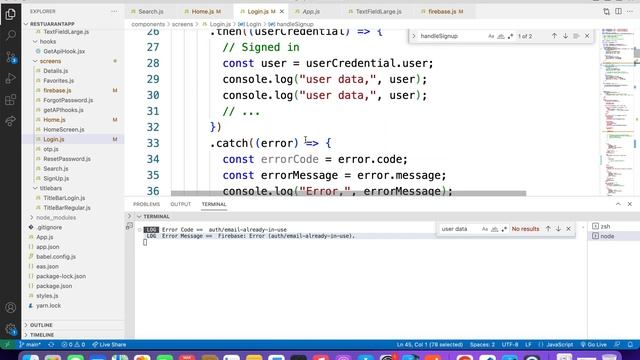640x360 pixels.
Task: Click the main branch status item
Action: point(30,344)
